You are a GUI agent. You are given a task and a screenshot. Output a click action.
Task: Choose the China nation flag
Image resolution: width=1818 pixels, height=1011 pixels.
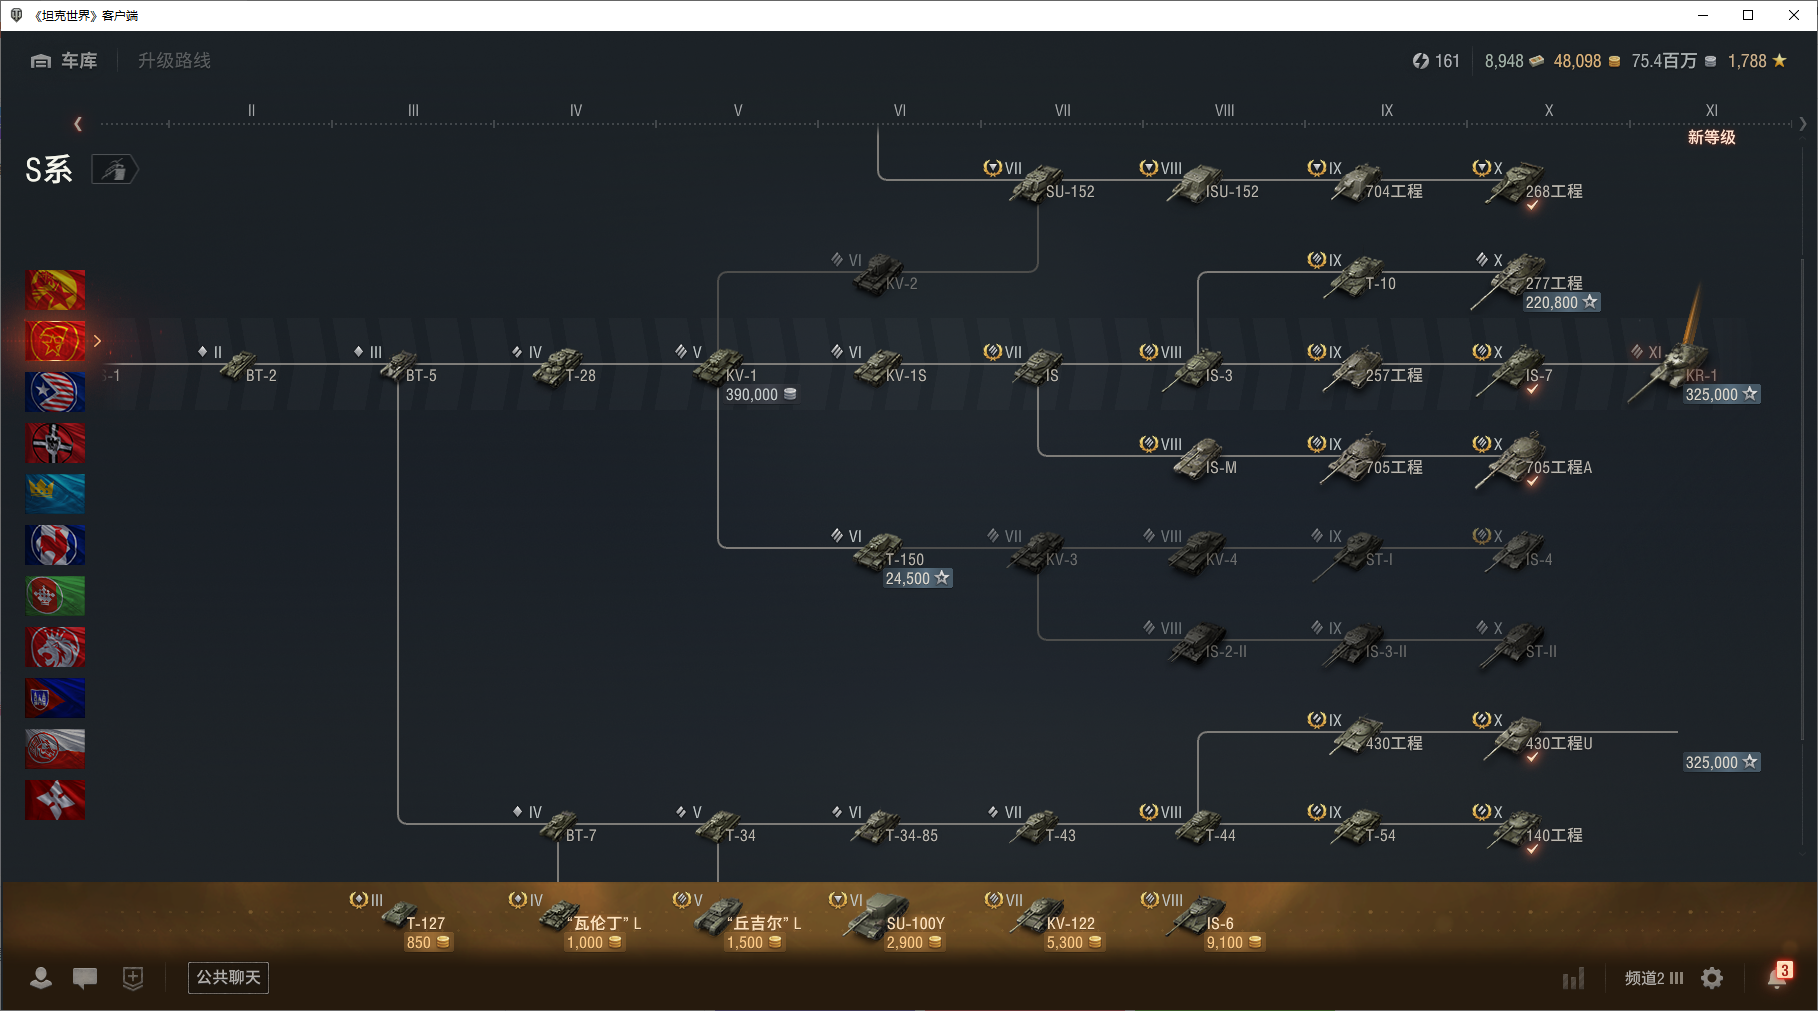pos(55,290)
